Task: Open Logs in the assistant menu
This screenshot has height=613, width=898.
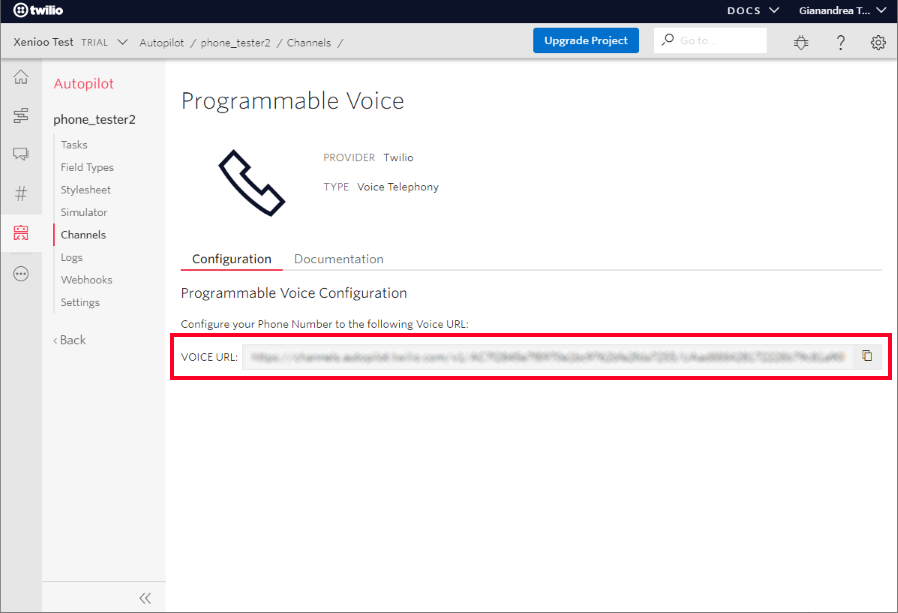Action: 72,257
